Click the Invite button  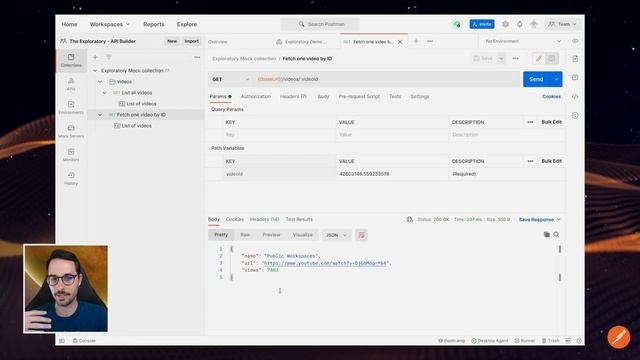[482, 24]
